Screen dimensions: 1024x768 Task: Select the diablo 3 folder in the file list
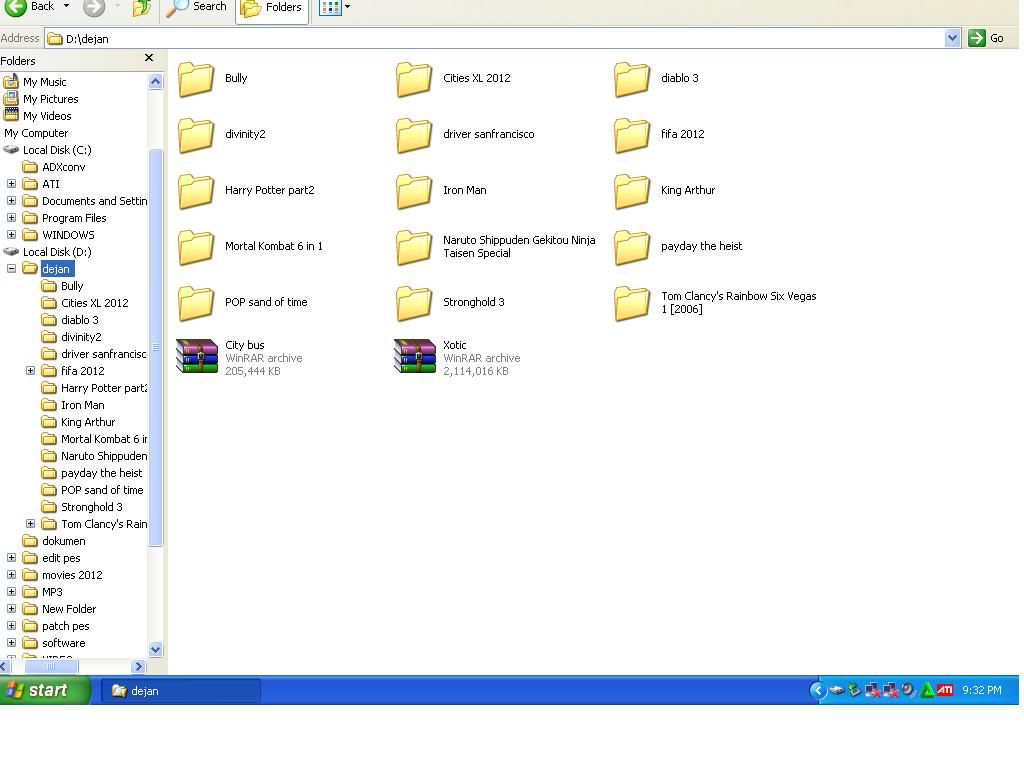pos(656,79)
